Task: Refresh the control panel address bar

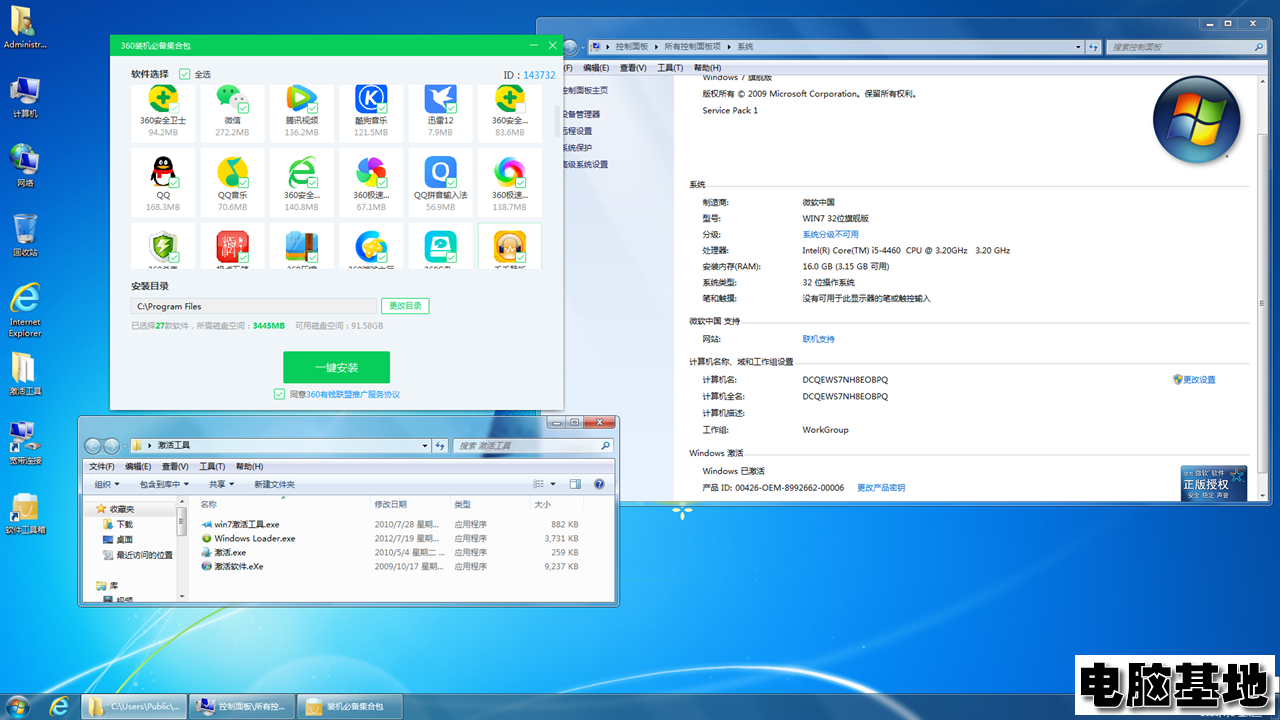Action: 1095,47
